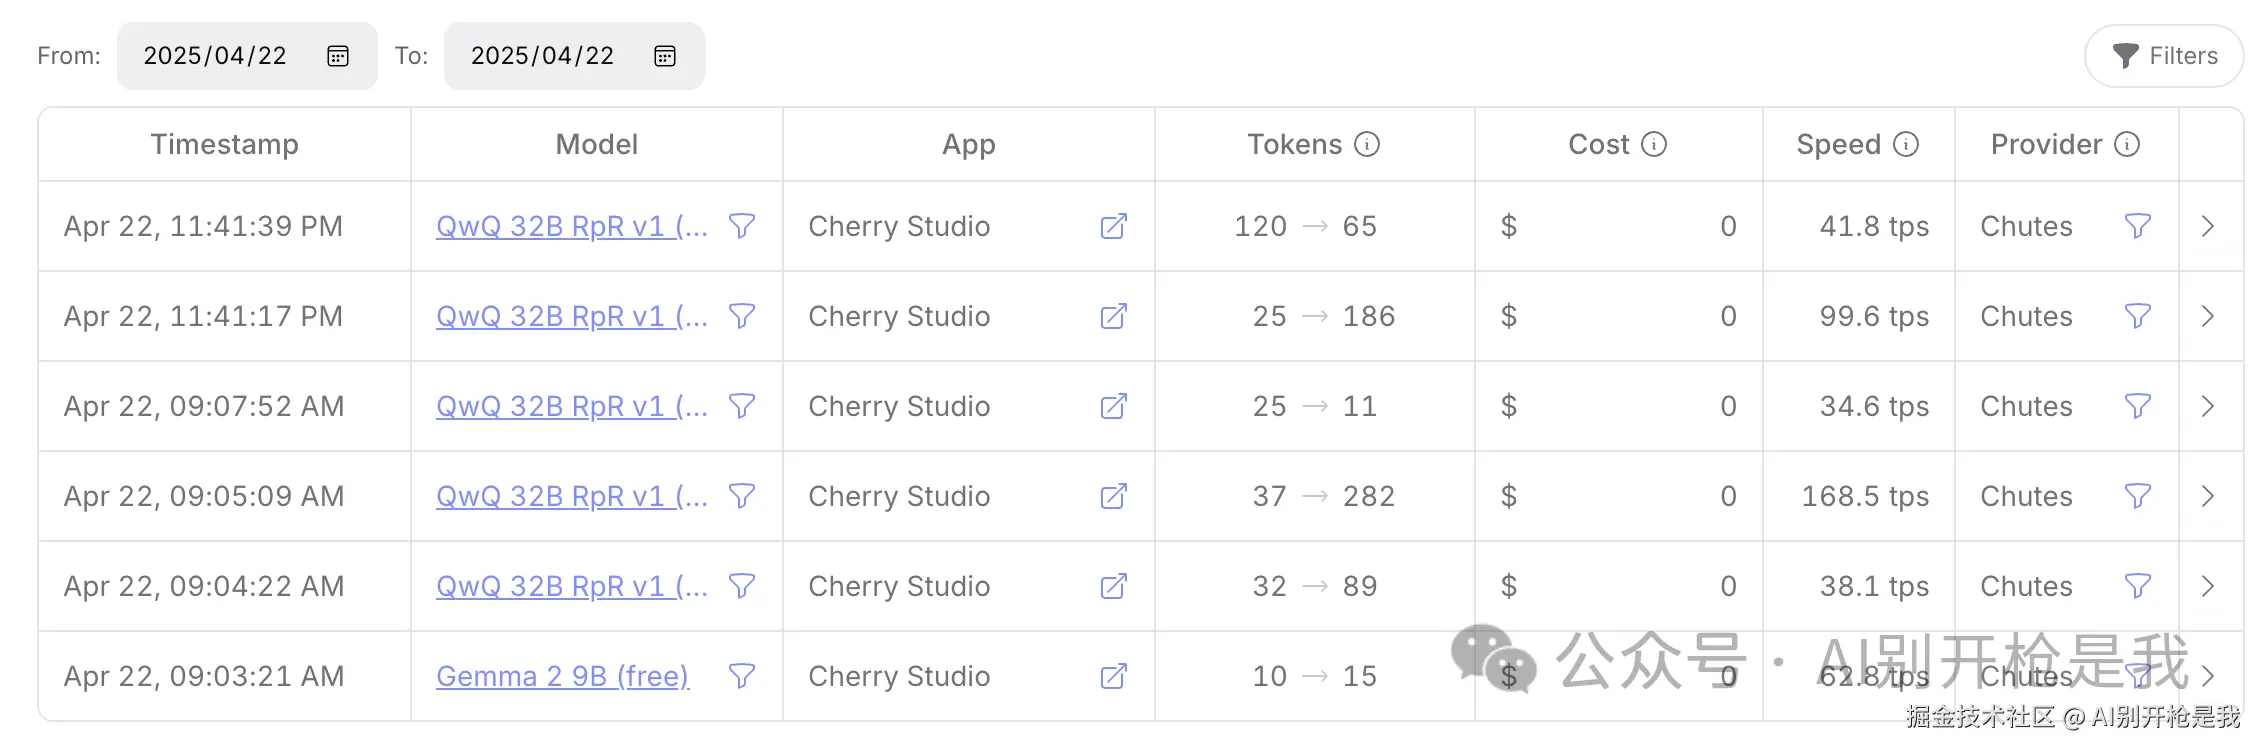This screenshot has width=2262, height=752.
Task: Expand the 11:41:39 PM row details chevron
Action: coord(2208,227)
